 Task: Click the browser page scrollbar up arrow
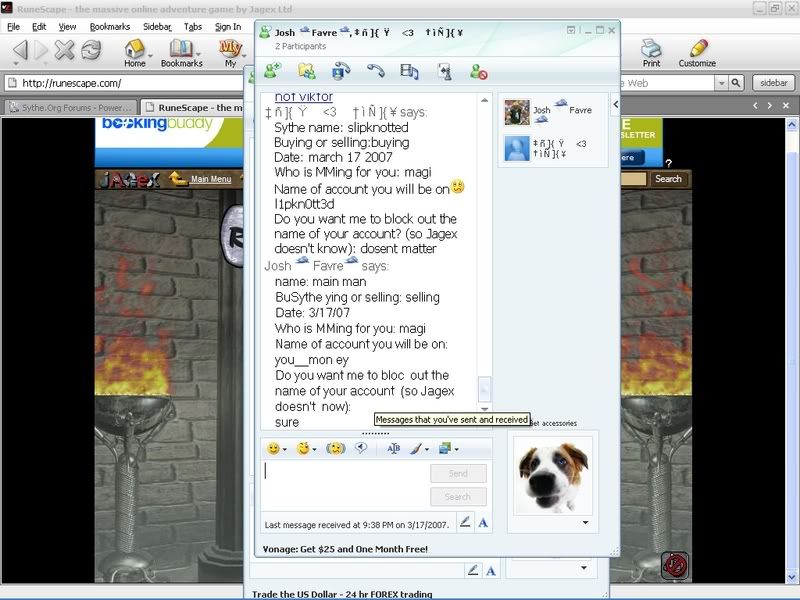coord(792,124)
